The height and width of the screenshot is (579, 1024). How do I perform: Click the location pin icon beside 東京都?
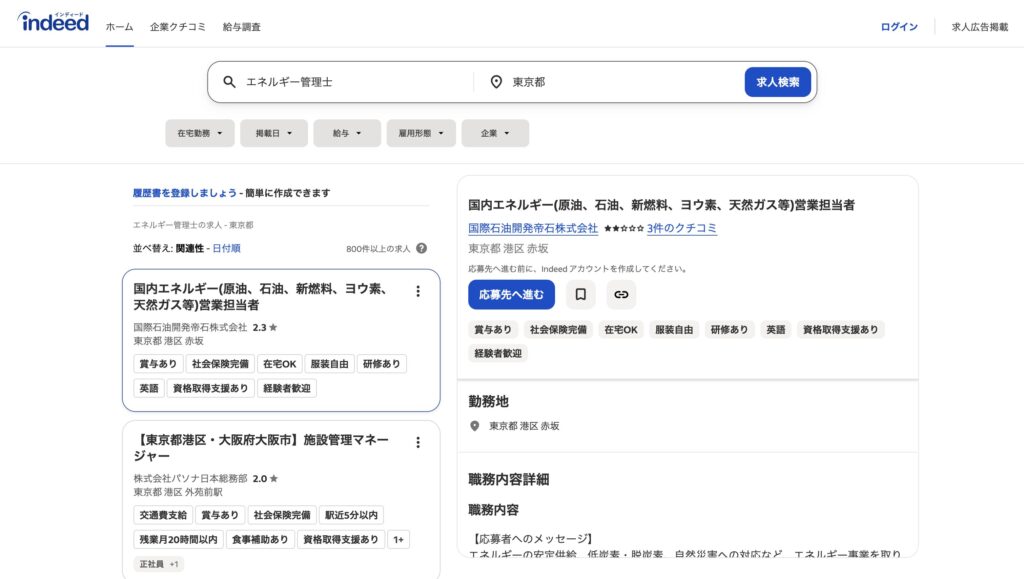pyautogui.click(x=495, y=82)
